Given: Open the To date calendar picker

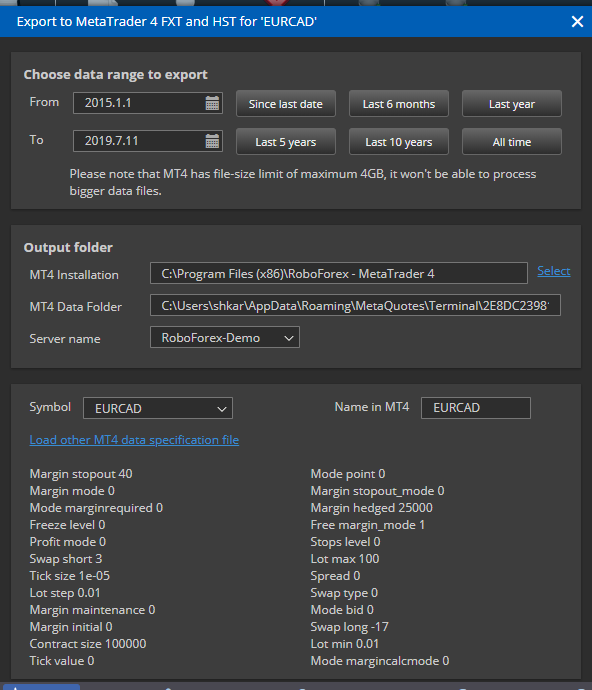Looking at the screenshot, I should coord(212,141).
